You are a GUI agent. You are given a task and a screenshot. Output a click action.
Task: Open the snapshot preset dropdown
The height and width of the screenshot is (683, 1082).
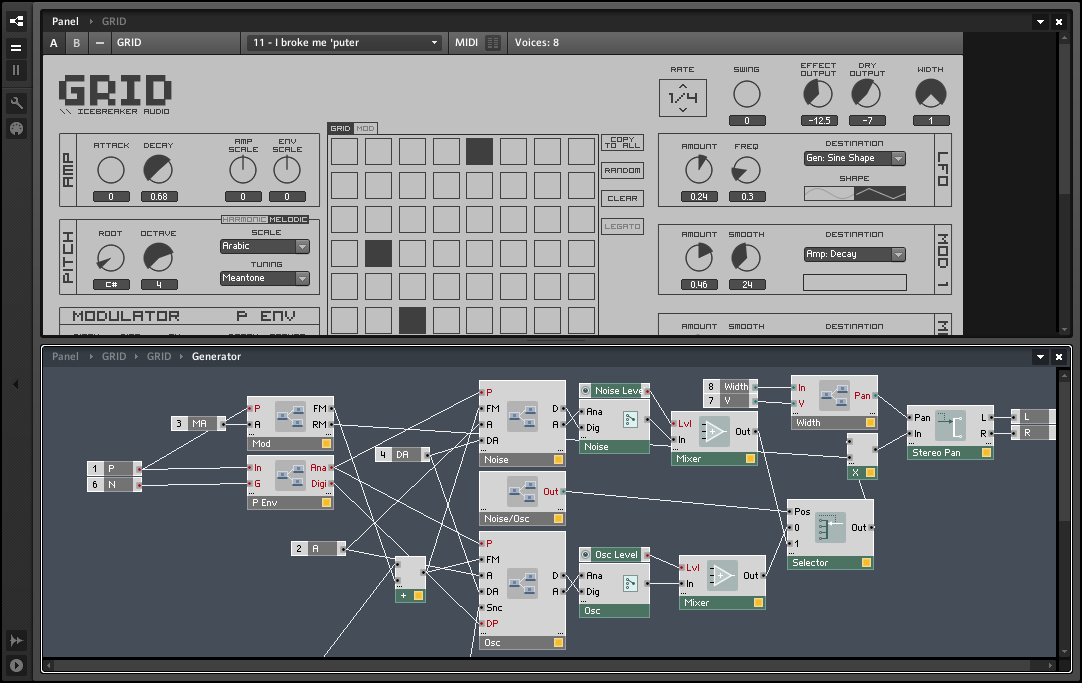(345, 43)
